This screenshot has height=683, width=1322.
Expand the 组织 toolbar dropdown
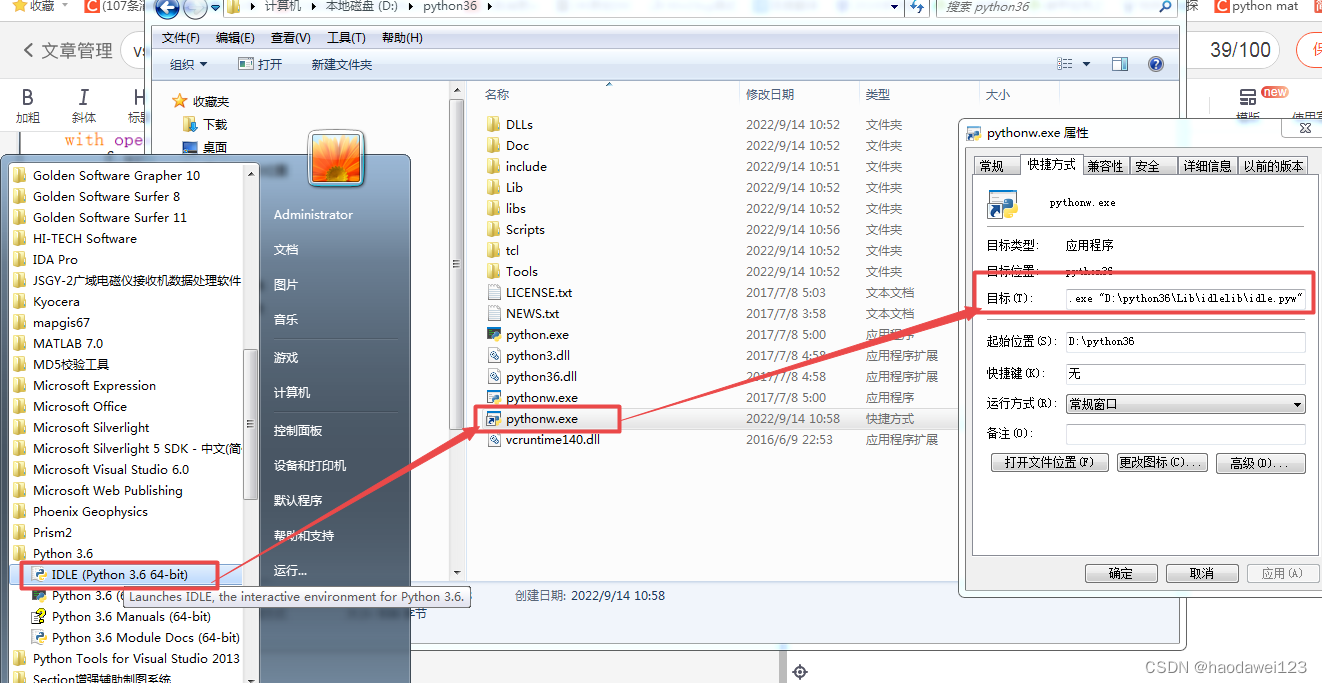tap(189, 64)
